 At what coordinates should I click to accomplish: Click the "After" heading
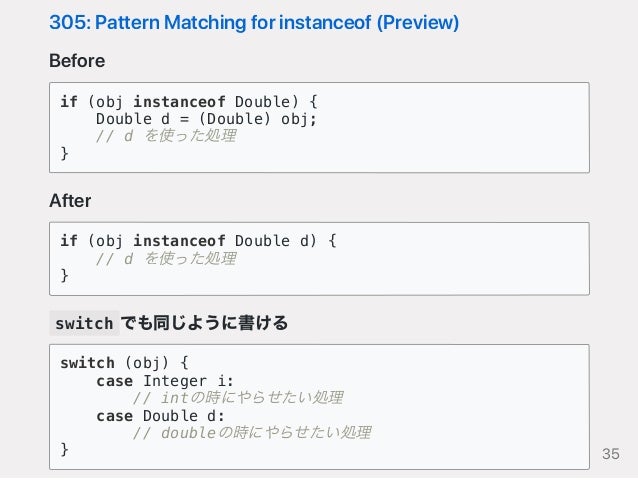tap(70, 202)
